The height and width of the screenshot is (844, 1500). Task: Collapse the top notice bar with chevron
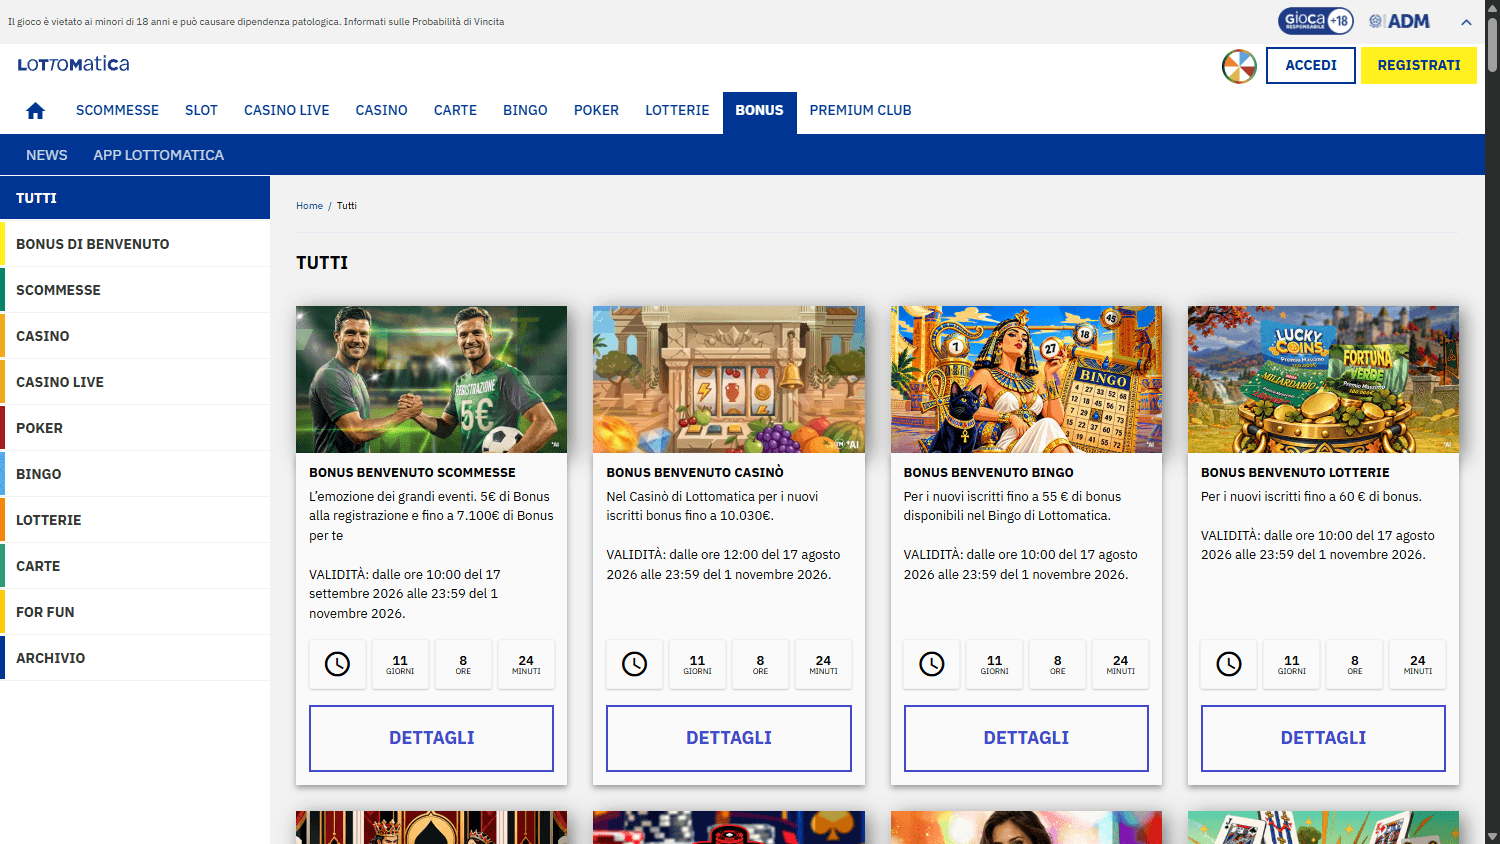point(1466,22)
